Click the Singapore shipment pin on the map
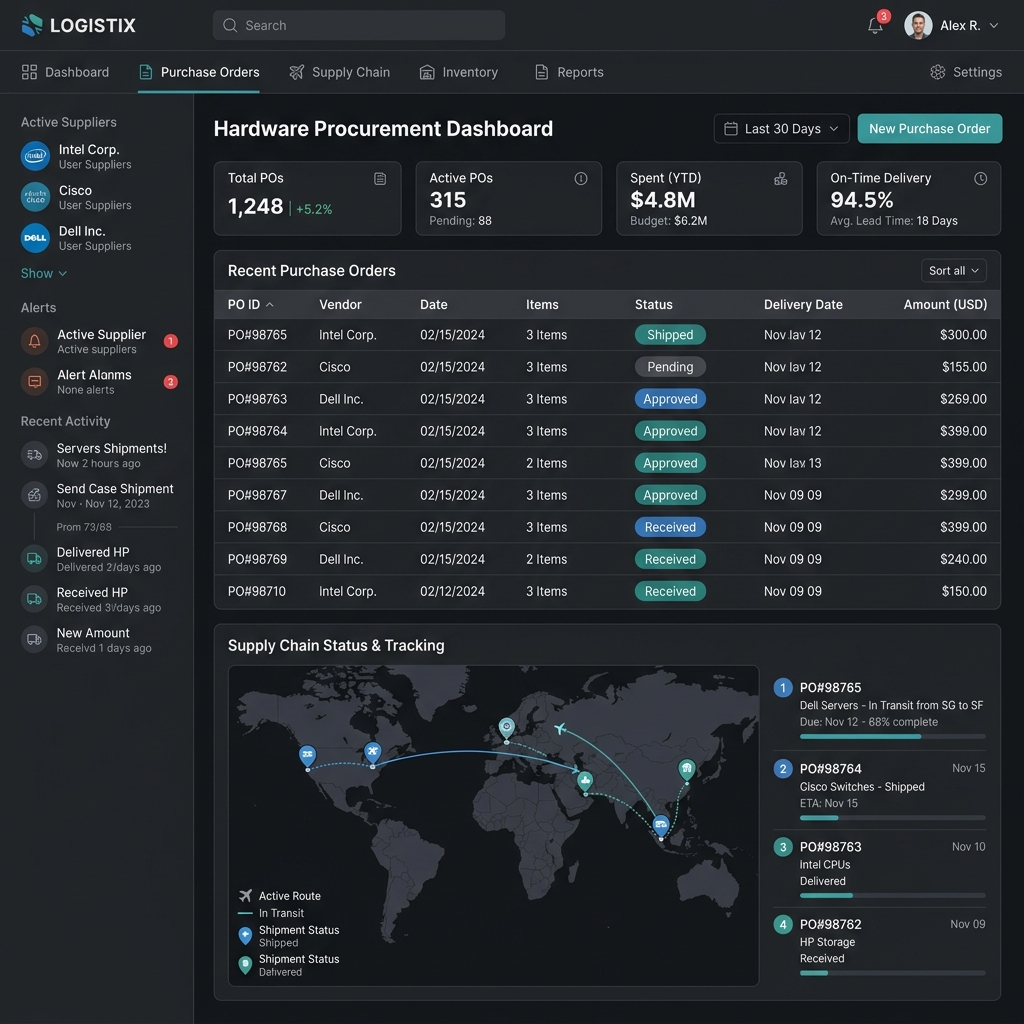The image size is (1024, 1024). click(661, 825)
